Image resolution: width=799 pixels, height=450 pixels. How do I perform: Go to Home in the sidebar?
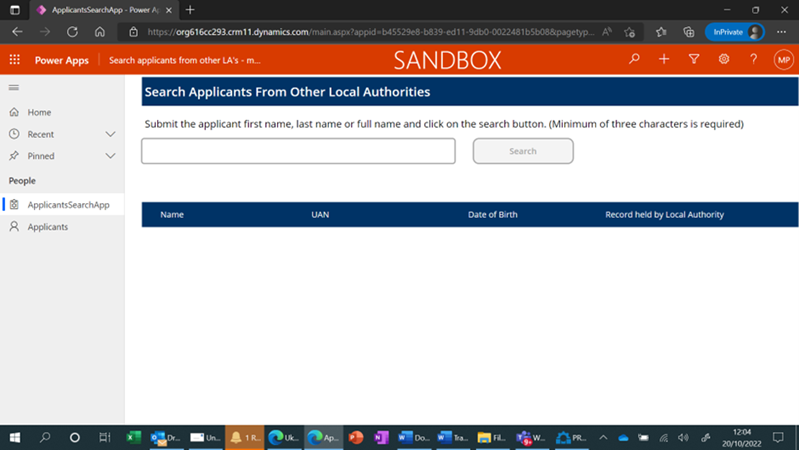40,112
